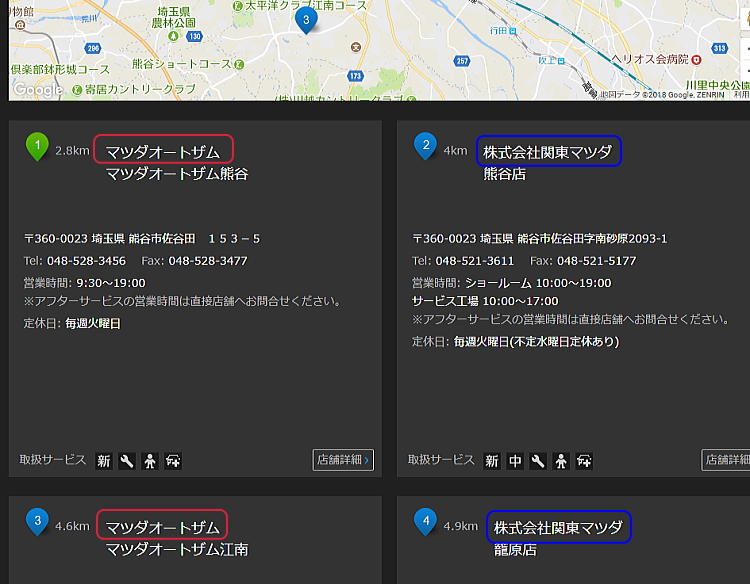This screenshot has height=584, width=750.
Task: Click the hours 9:30～19:00
Action: click(111, 283)
